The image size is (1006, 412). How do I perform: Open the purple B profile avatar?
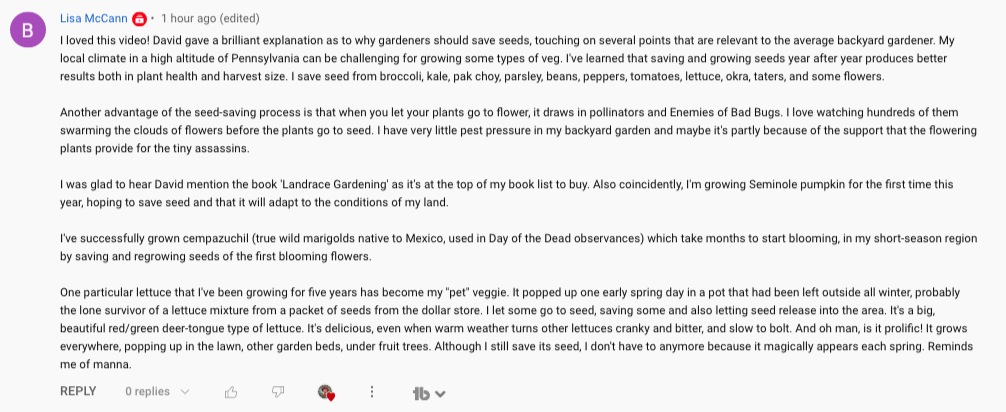[28, 30]
